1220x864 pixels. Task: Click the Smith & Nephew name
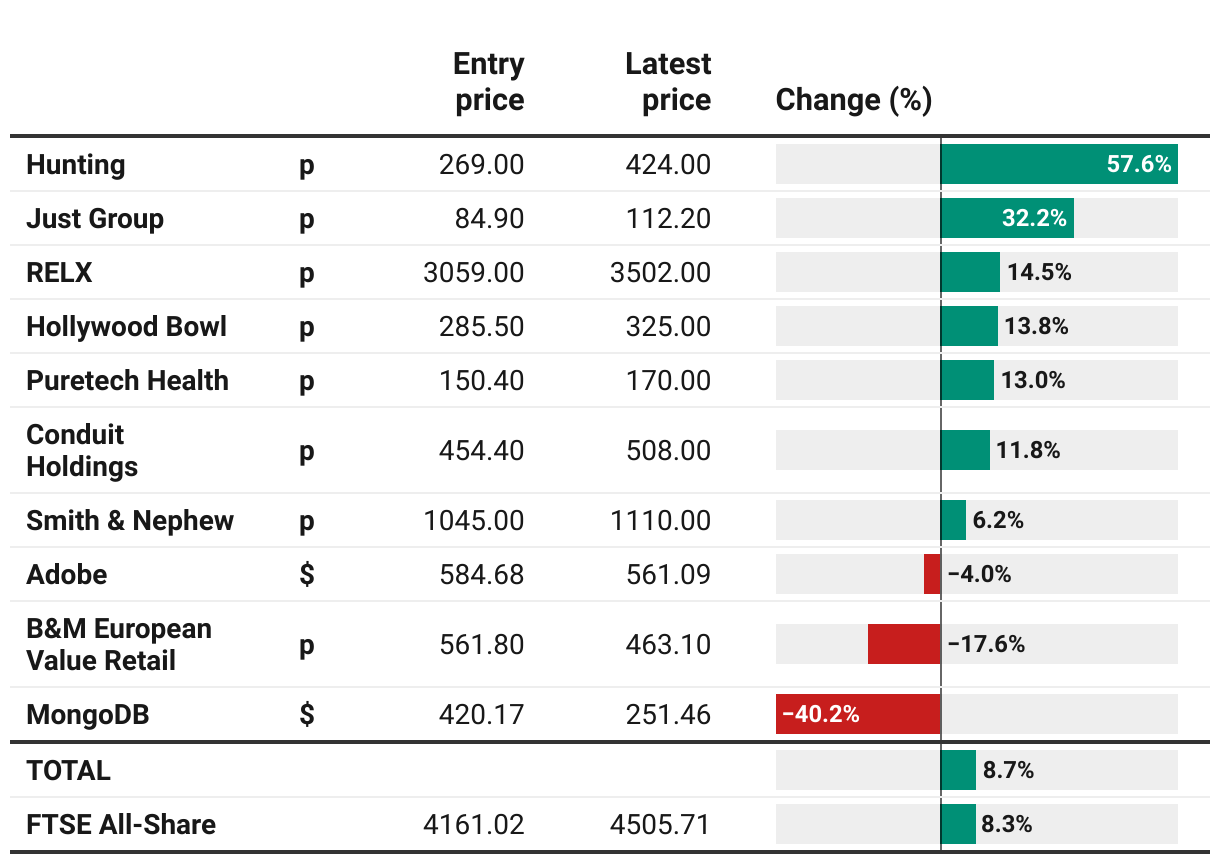coord(130,521)
